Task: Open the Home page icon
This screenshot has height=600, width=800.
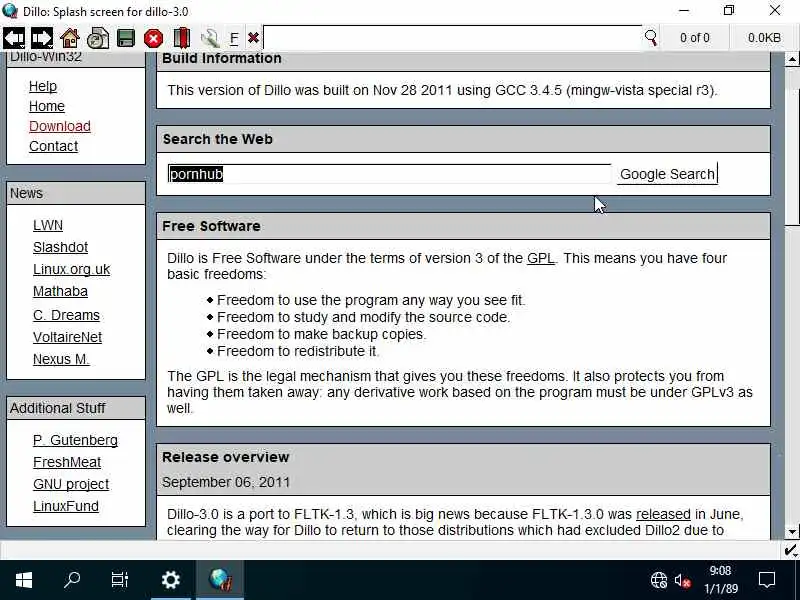Action: click(x=70, y=38)
